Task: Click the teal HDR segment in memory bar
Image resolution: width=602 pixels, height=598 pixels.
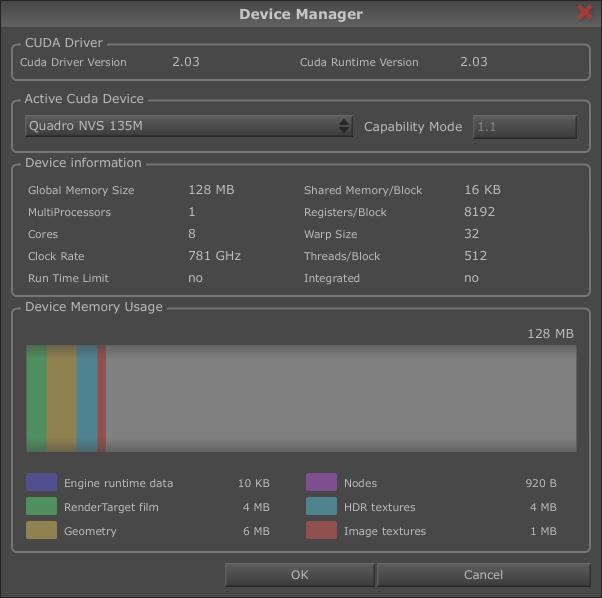Action: point(87,398)
